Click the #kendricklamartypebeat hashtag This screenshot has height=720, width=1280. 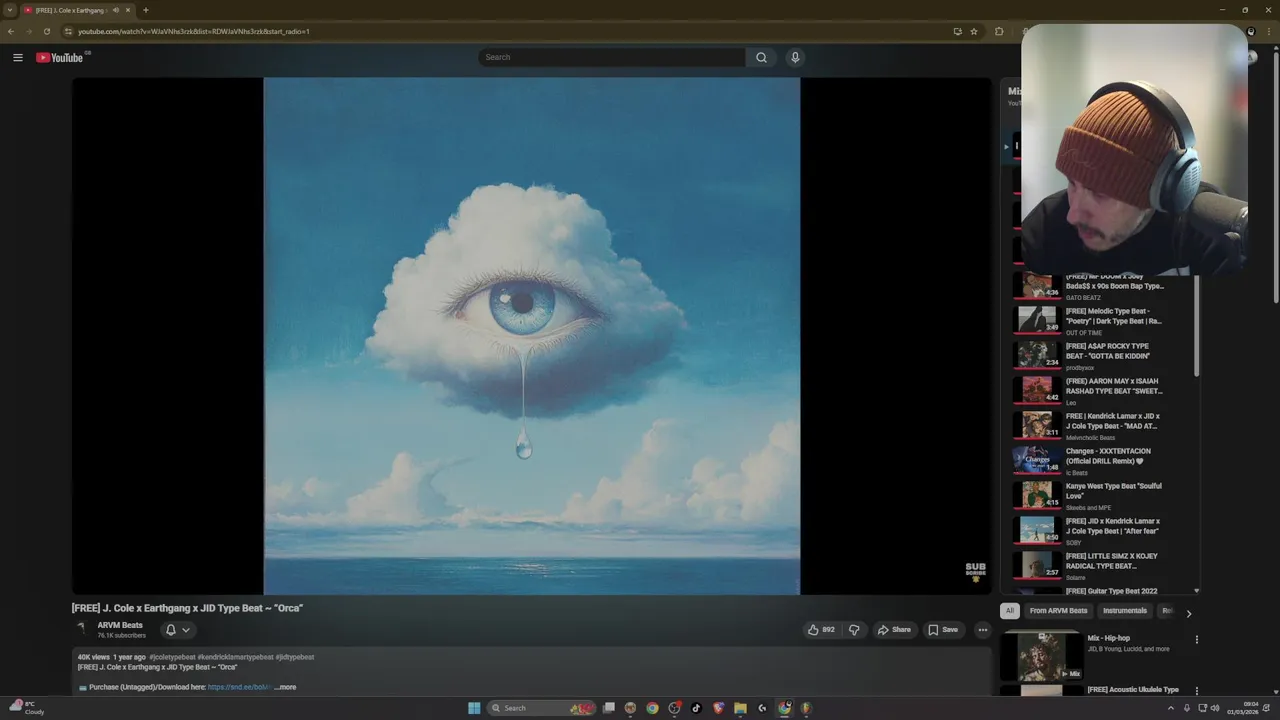(x=236, y=657)
